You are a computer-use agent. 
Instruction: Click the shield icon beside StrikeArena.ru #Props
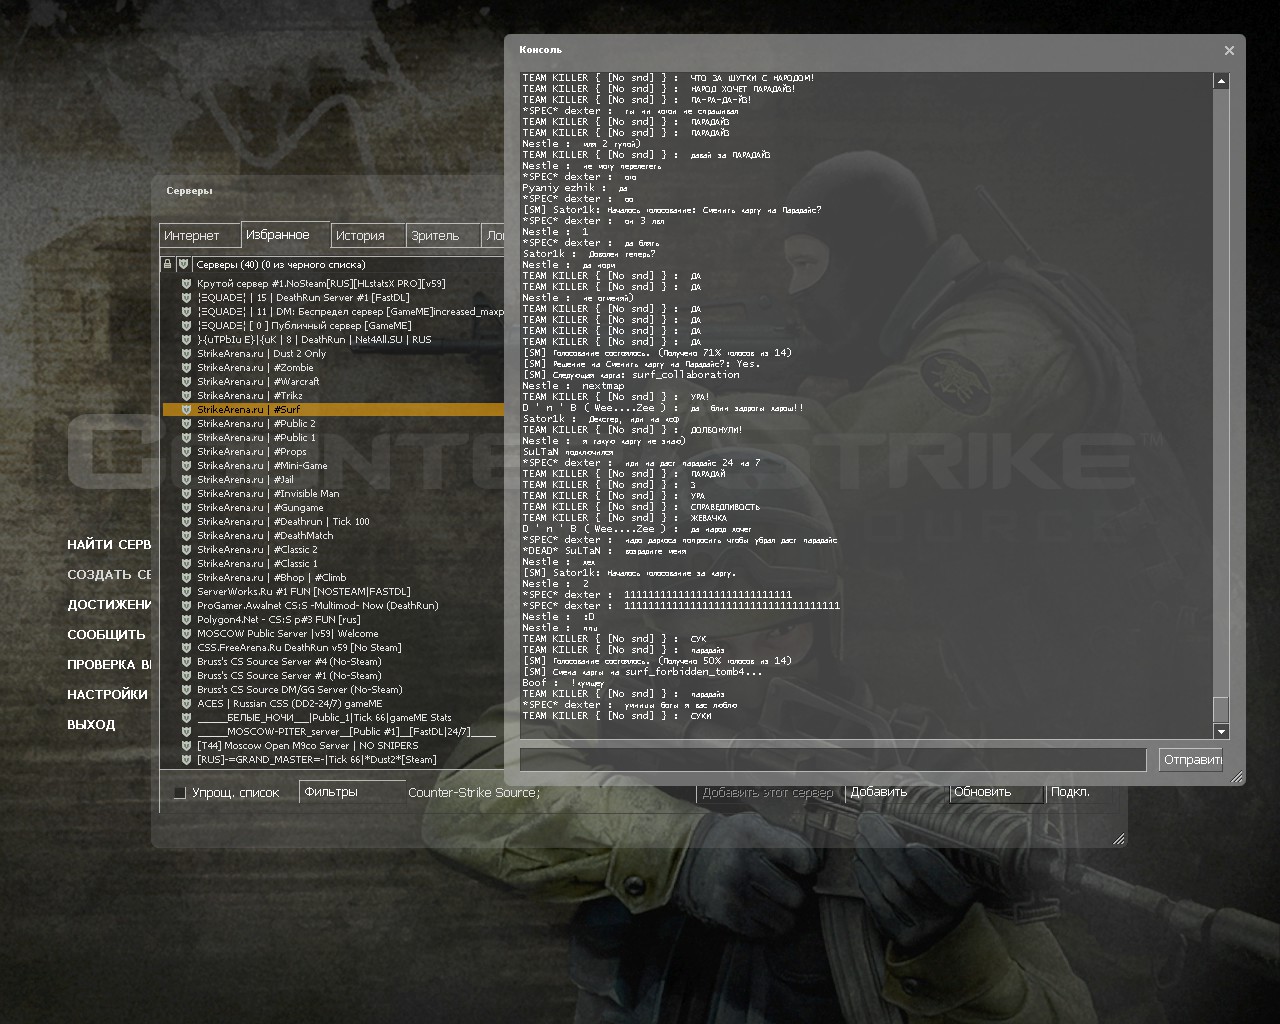(186, 452)
